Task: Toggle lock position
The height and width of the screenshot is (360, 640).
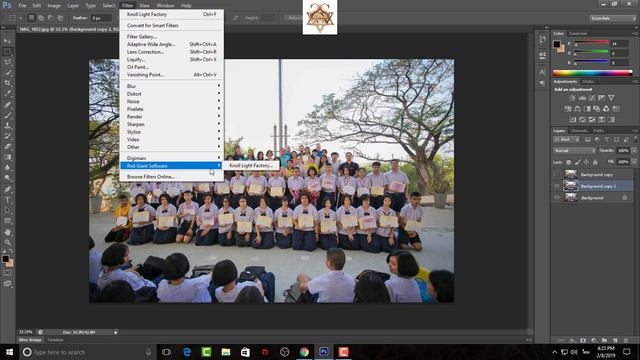Action: click(x=587, y=162)
